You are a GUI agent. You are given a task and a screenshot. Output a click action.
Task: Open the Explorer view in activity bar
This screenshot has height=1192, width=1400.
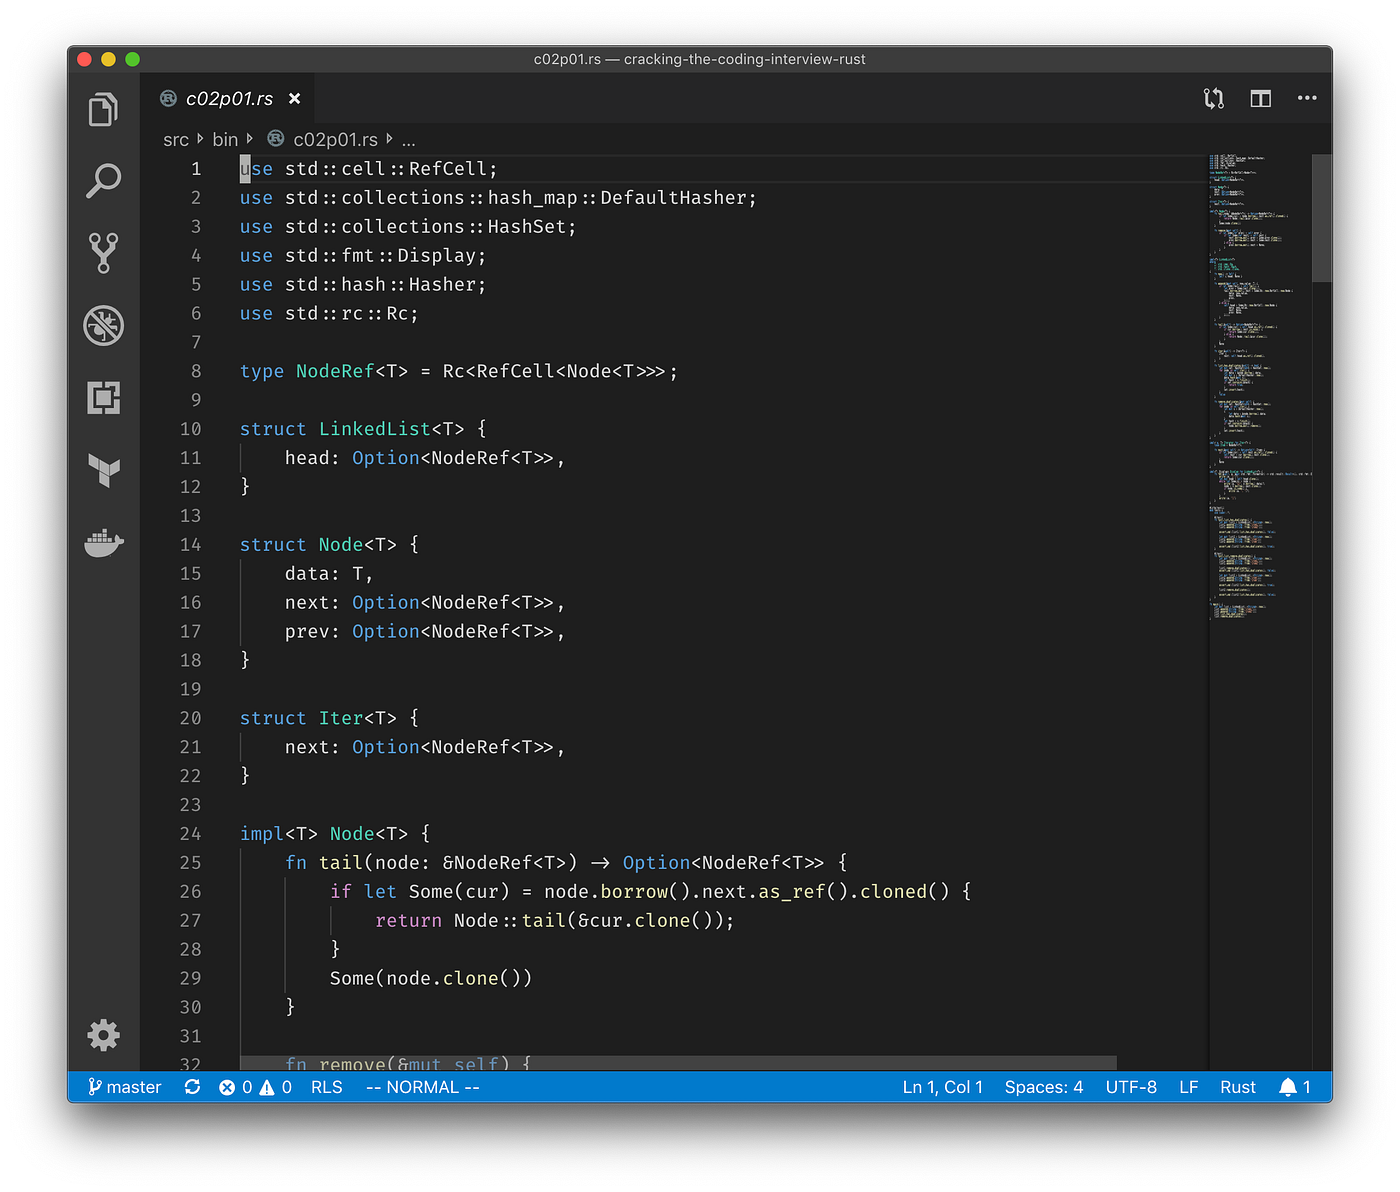103,109
